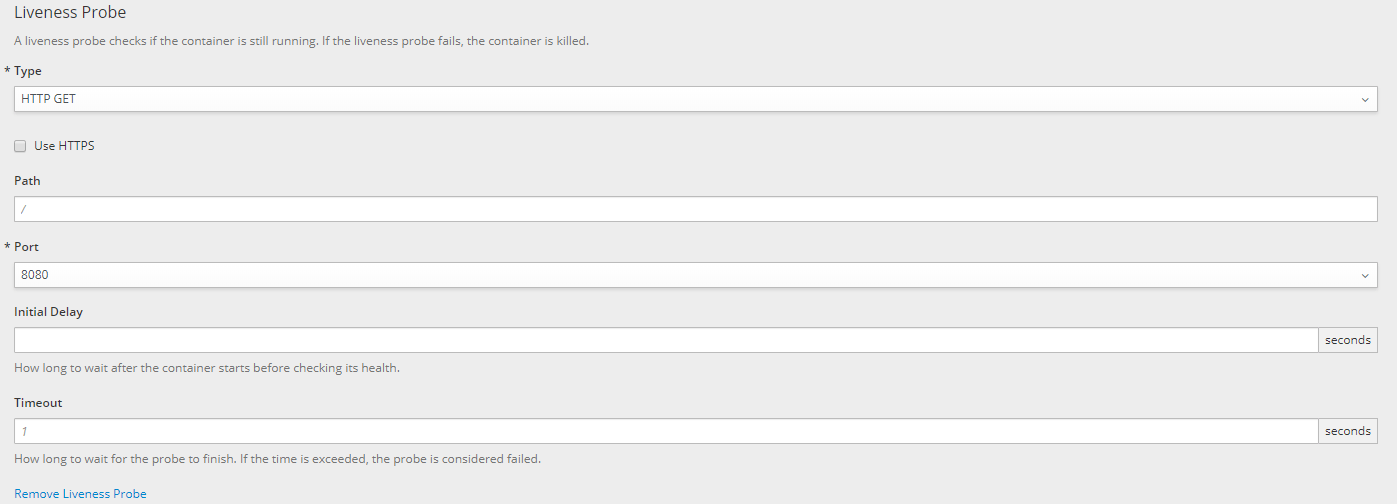Click the Timeout help text about probe failure
The image size is (1397, 504).
pos(277,459)
